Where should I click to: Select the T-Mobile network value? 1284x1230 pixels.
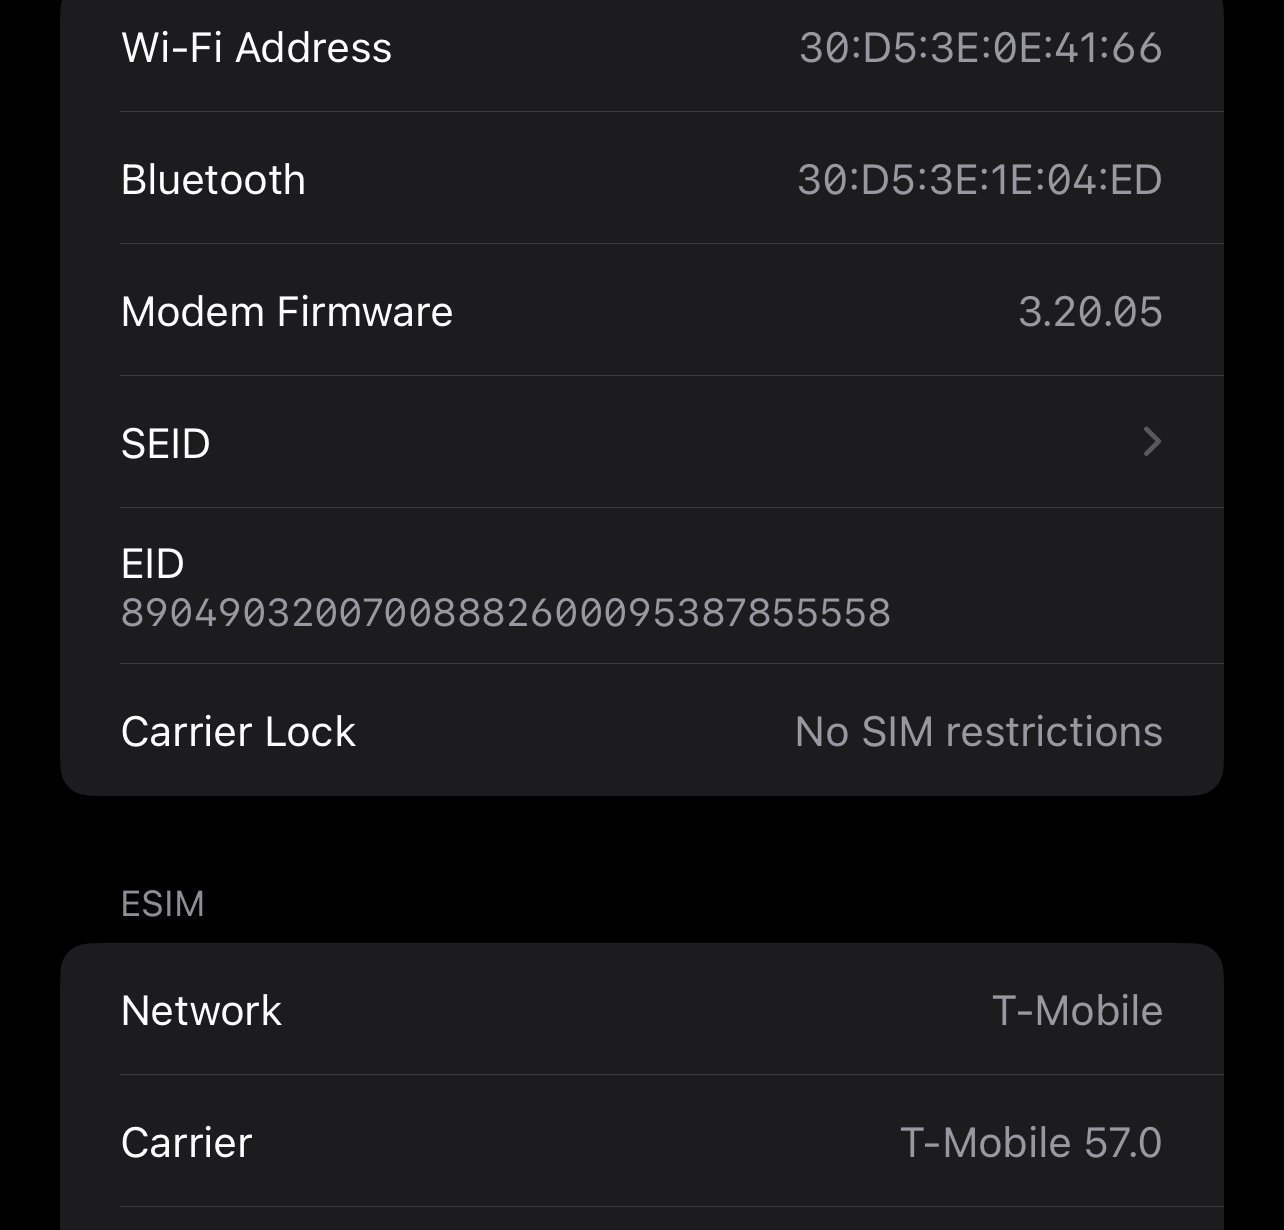pyautogui.click(x=1076, y=1010)
